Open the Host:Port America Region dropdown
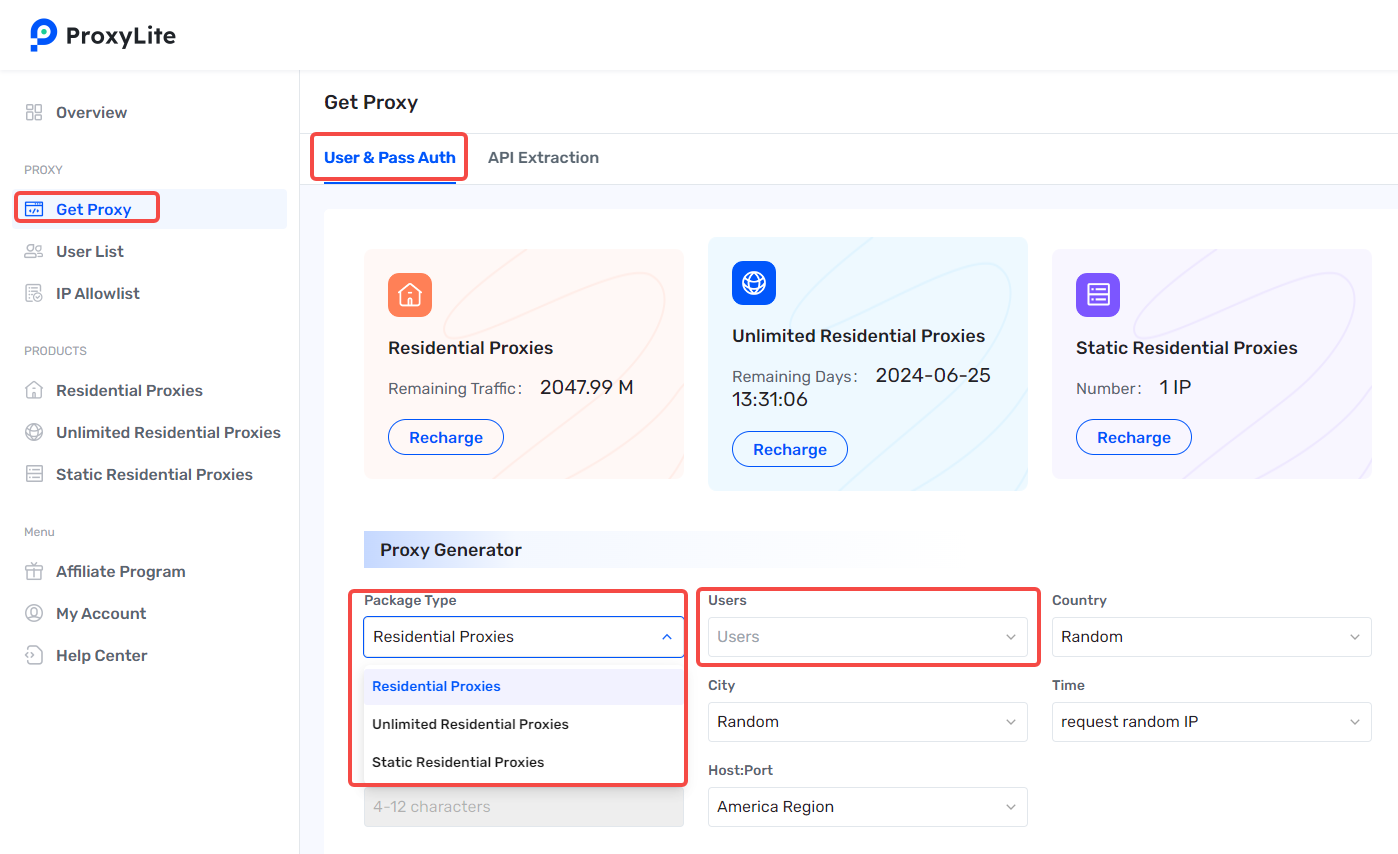 click(868, 806)
